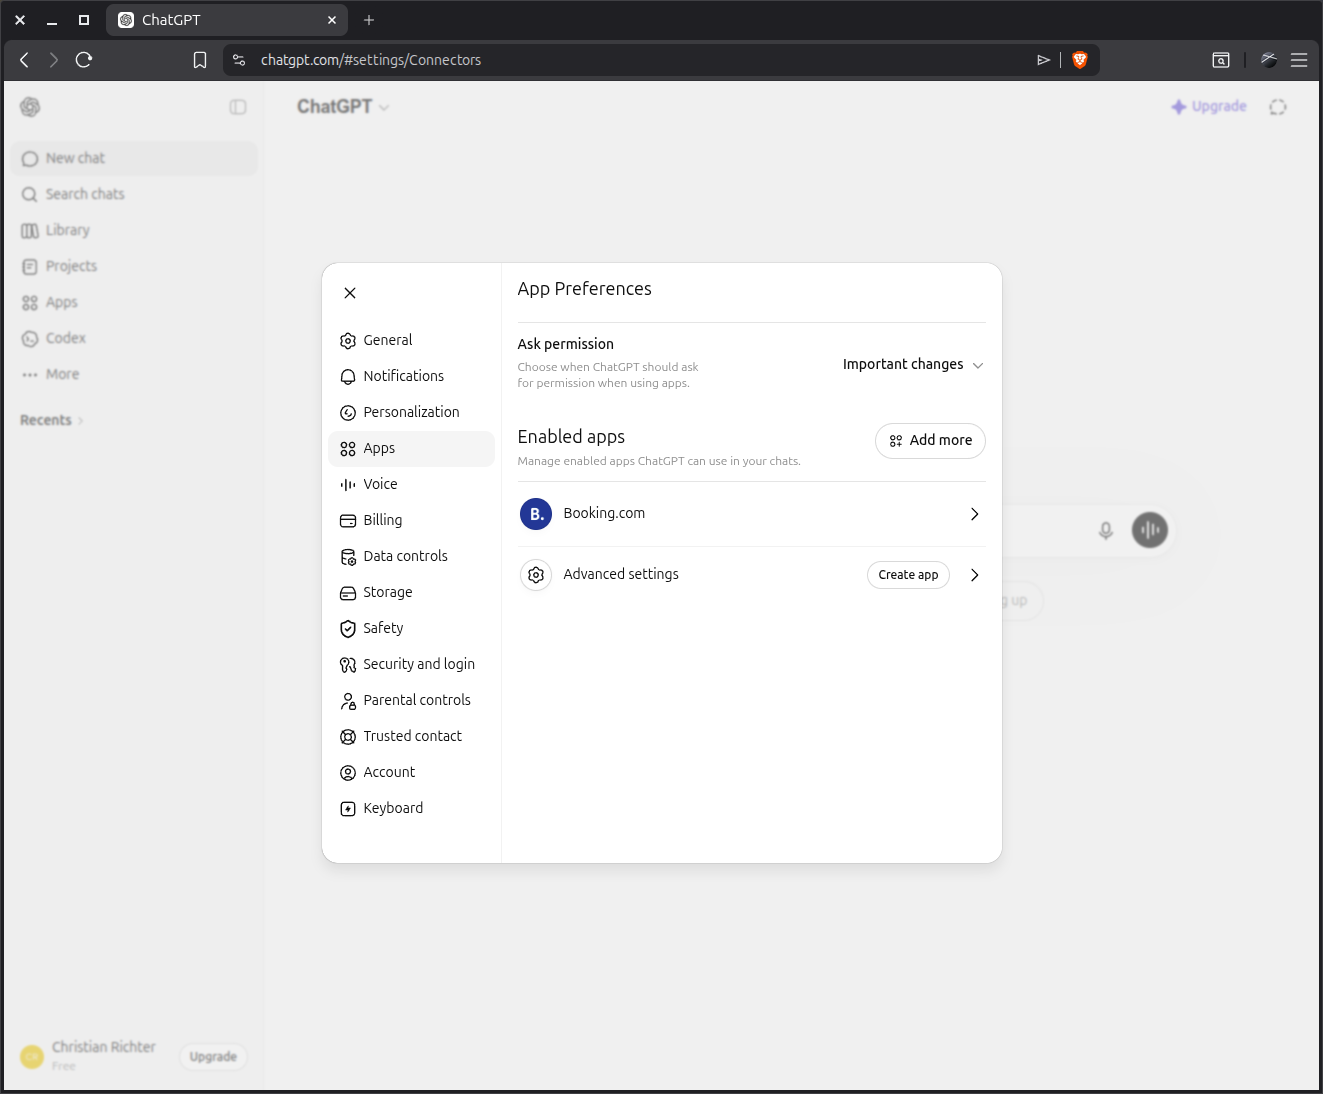
Task: Open Billing settings
Action: point(411,520)
